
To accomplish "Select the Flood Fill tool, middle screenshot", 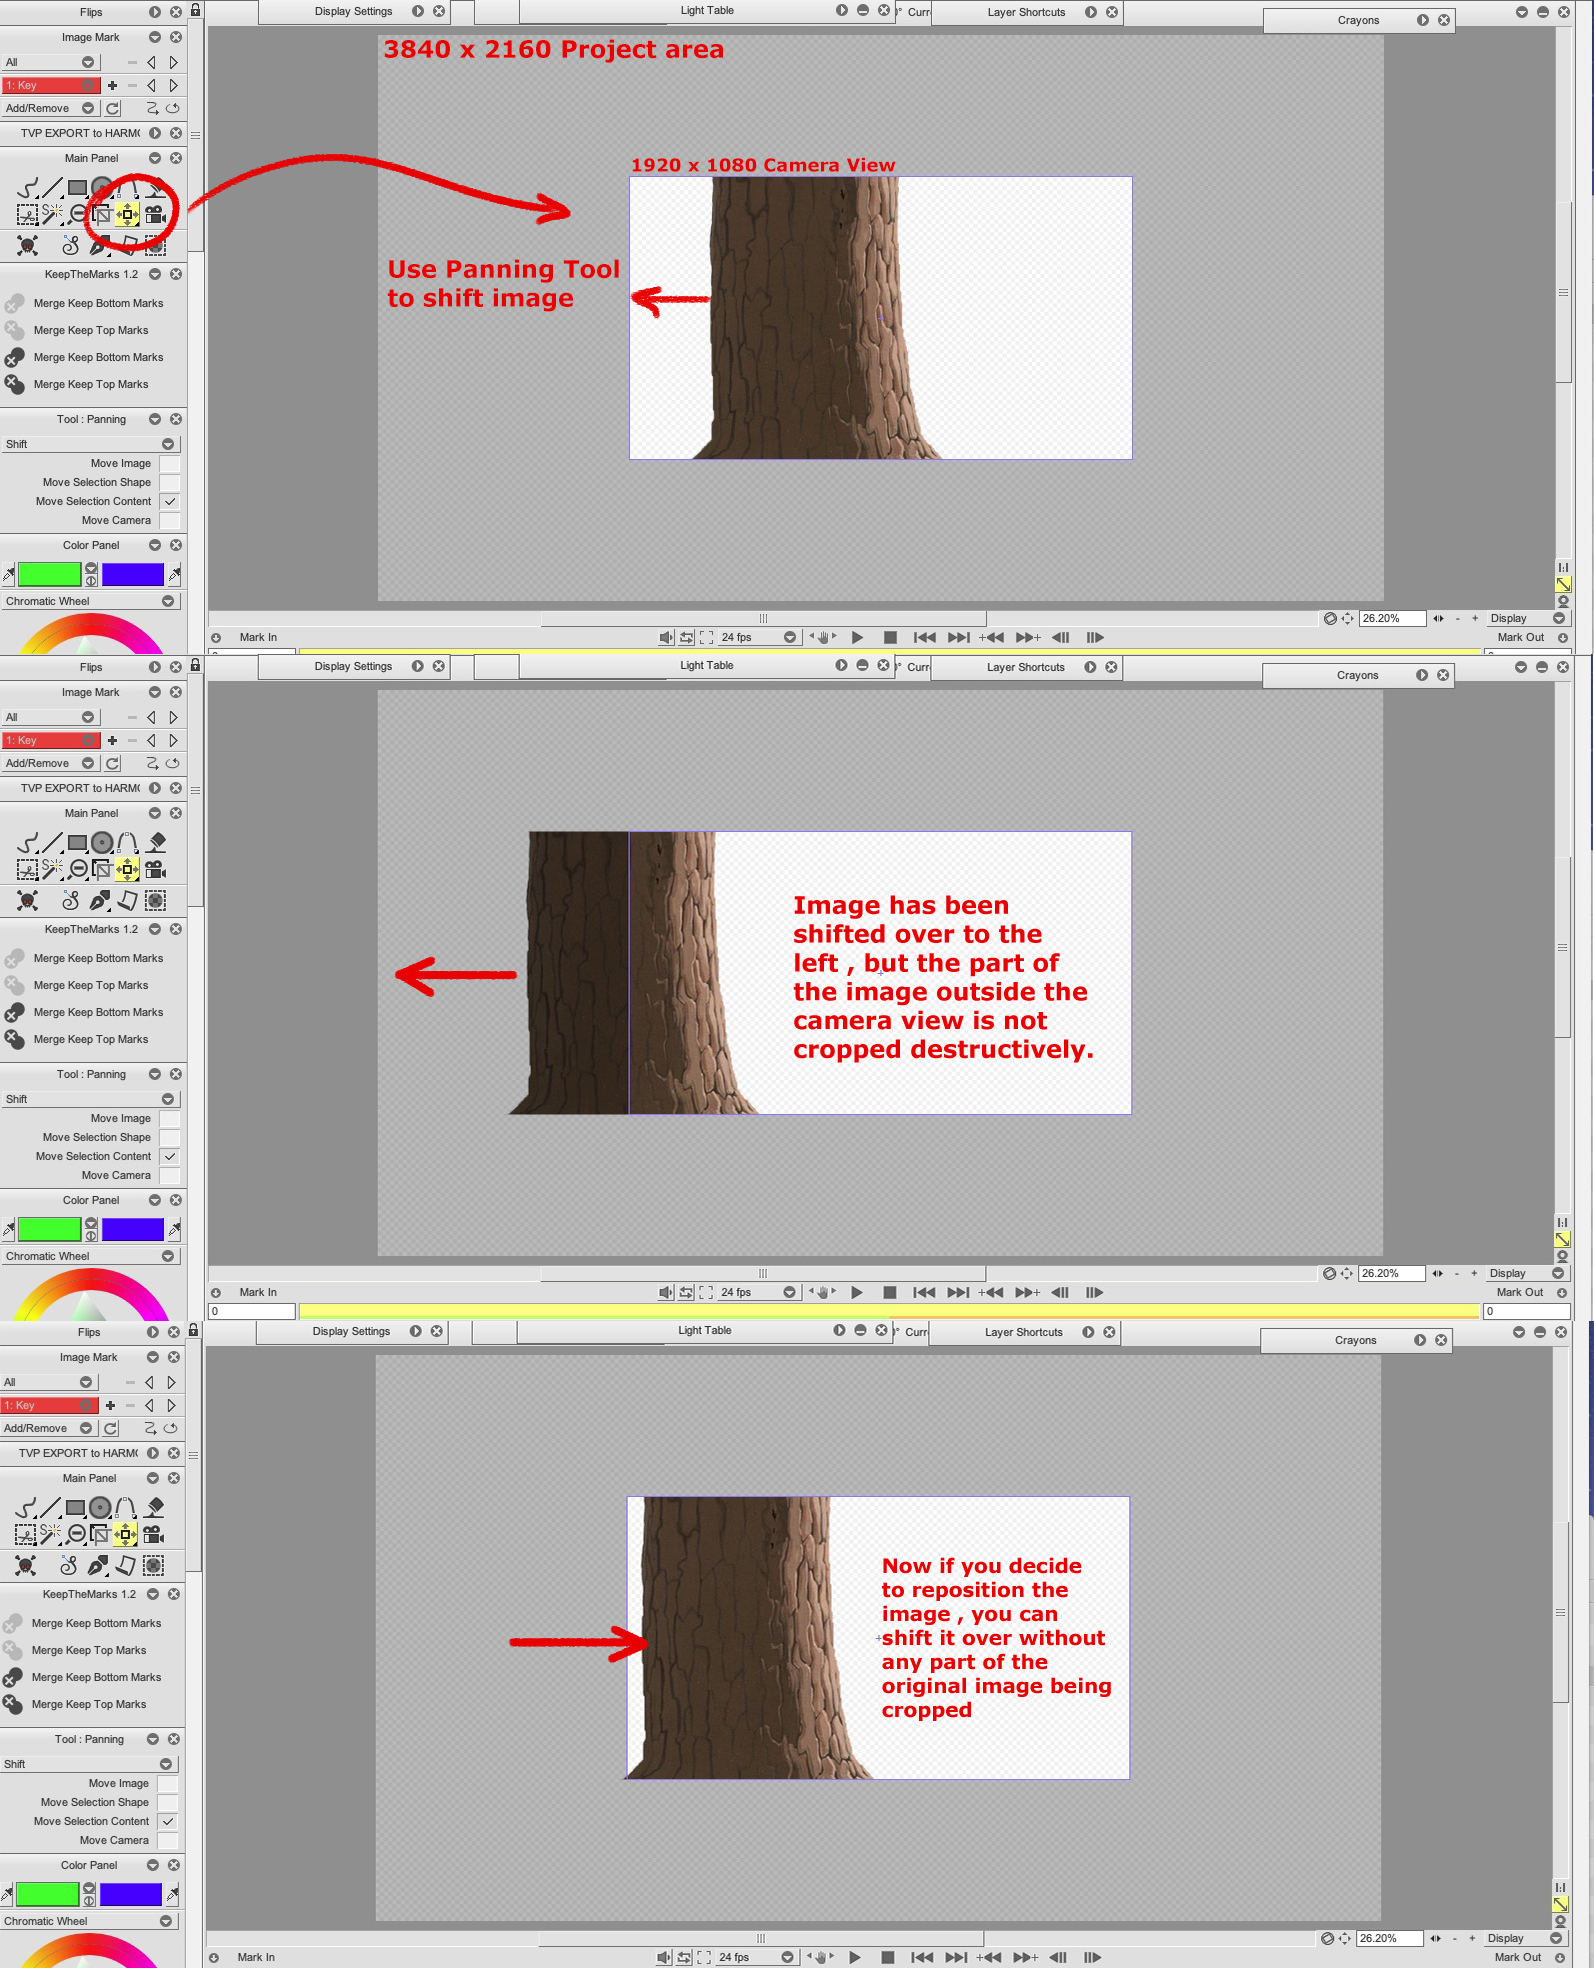I will [156, 842].
